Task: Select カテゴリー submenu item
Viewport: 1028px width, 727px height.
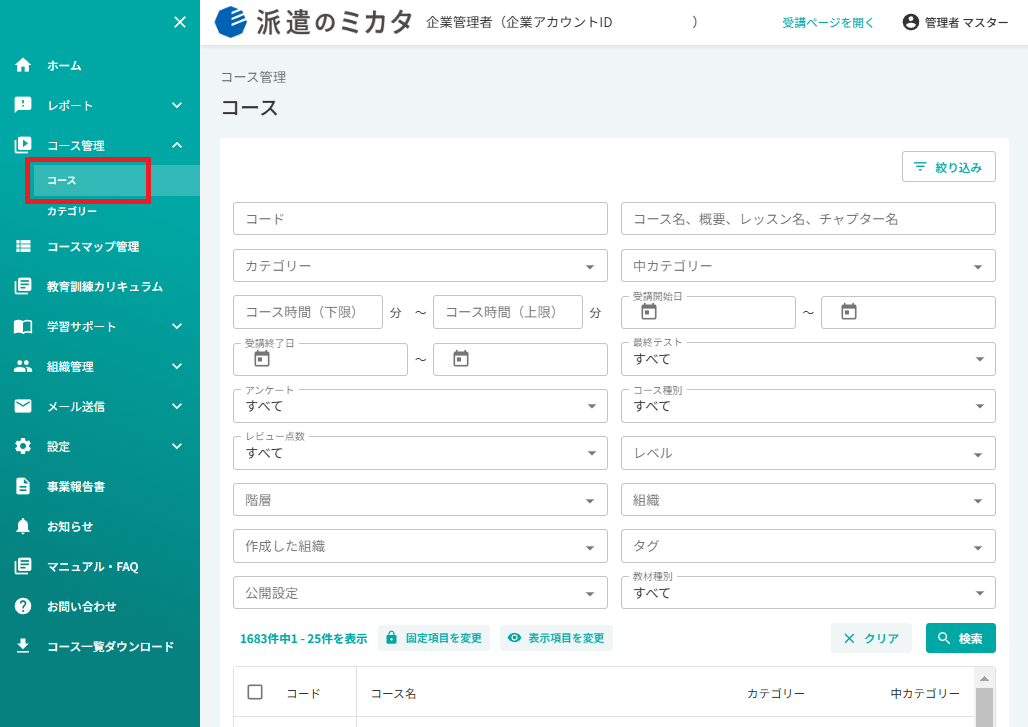Action: 72,211
